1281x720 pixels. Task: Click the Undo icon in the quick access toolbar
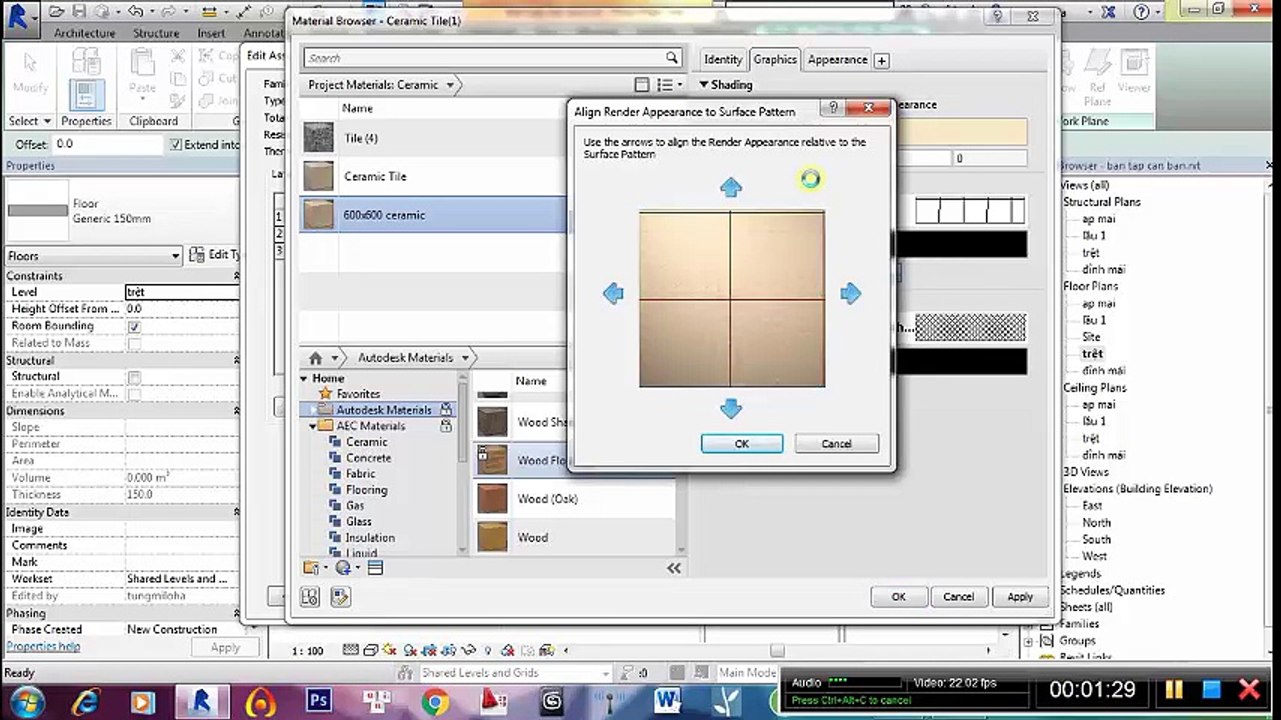click(x=134, y=12)
